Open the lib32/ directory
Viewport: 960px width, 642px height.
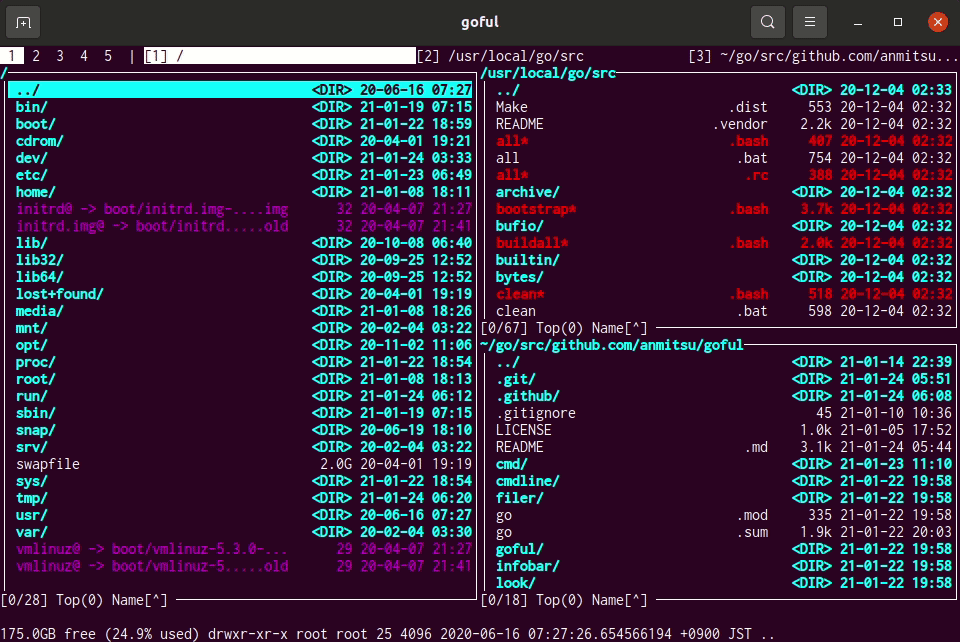tap(244, 260)
